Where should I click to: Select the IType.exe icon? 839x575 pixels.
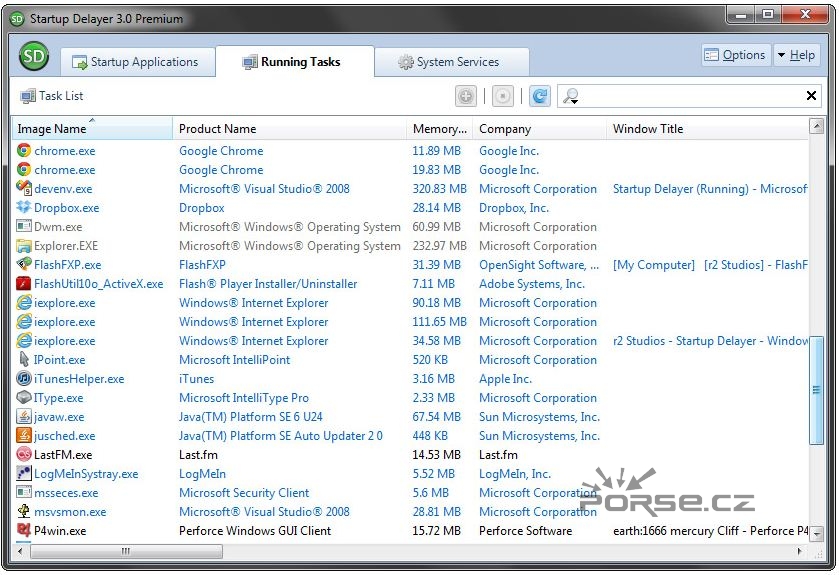24,397
